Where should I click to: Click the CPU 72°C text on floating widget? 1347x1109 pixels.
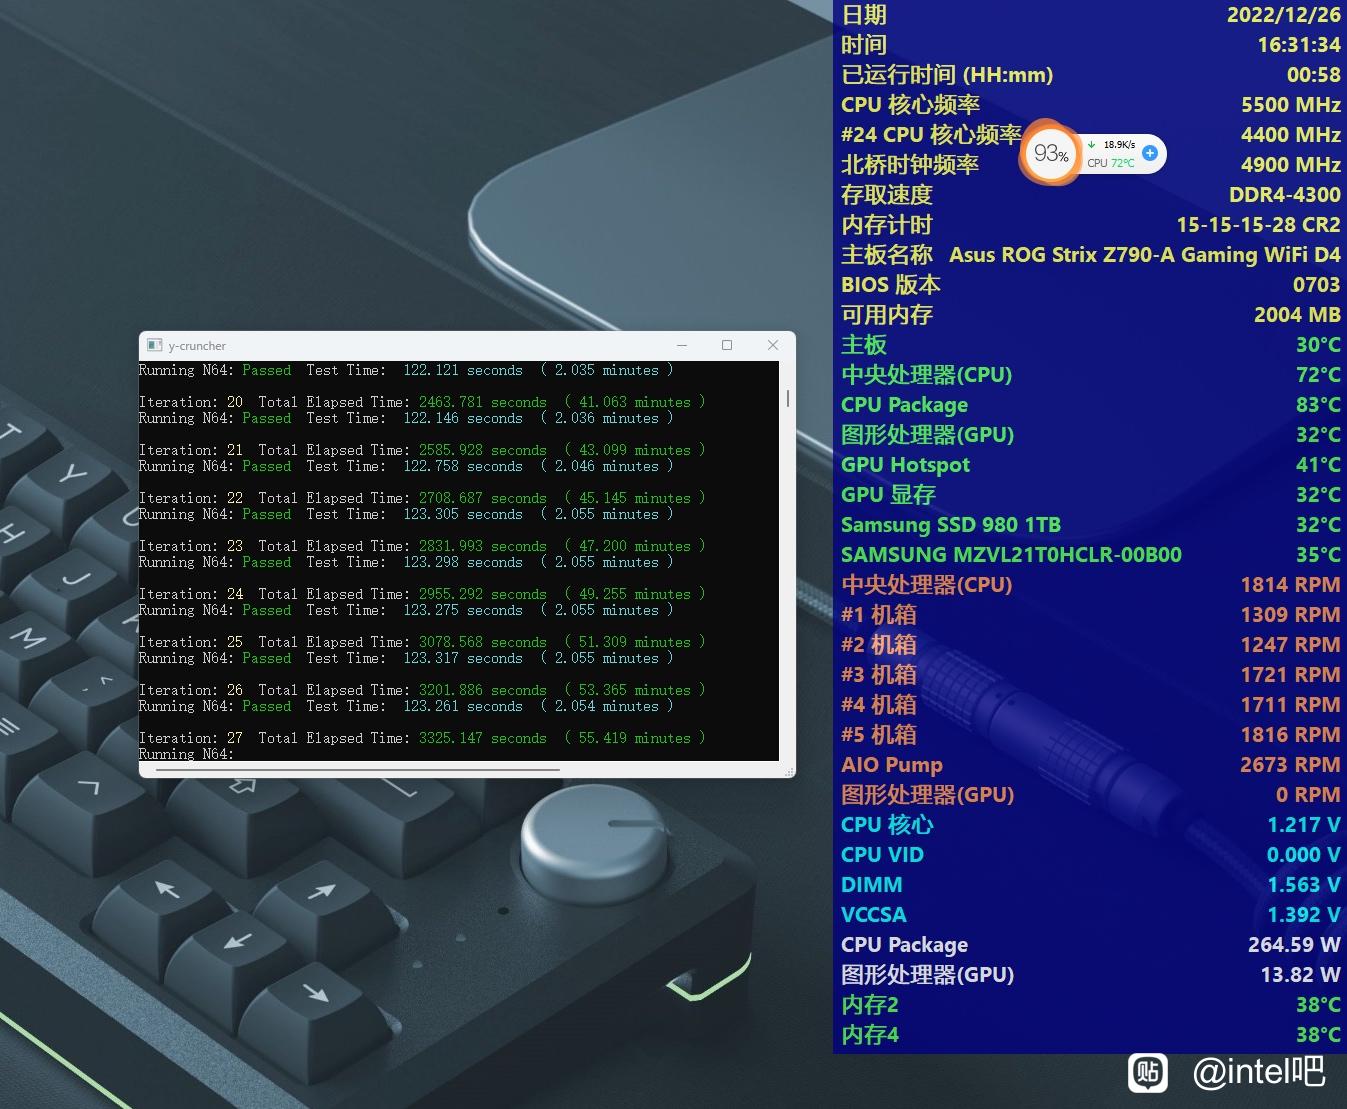click(x=1111, y=162)
